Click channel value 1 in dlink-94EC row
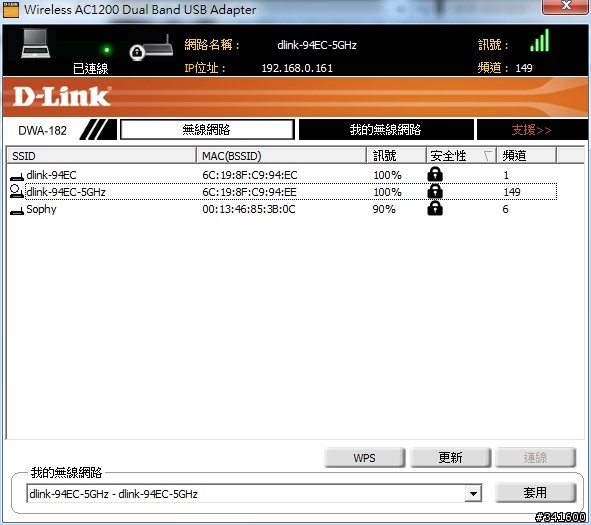The width and height of the screenshot is (591, 525). [506, 175]
